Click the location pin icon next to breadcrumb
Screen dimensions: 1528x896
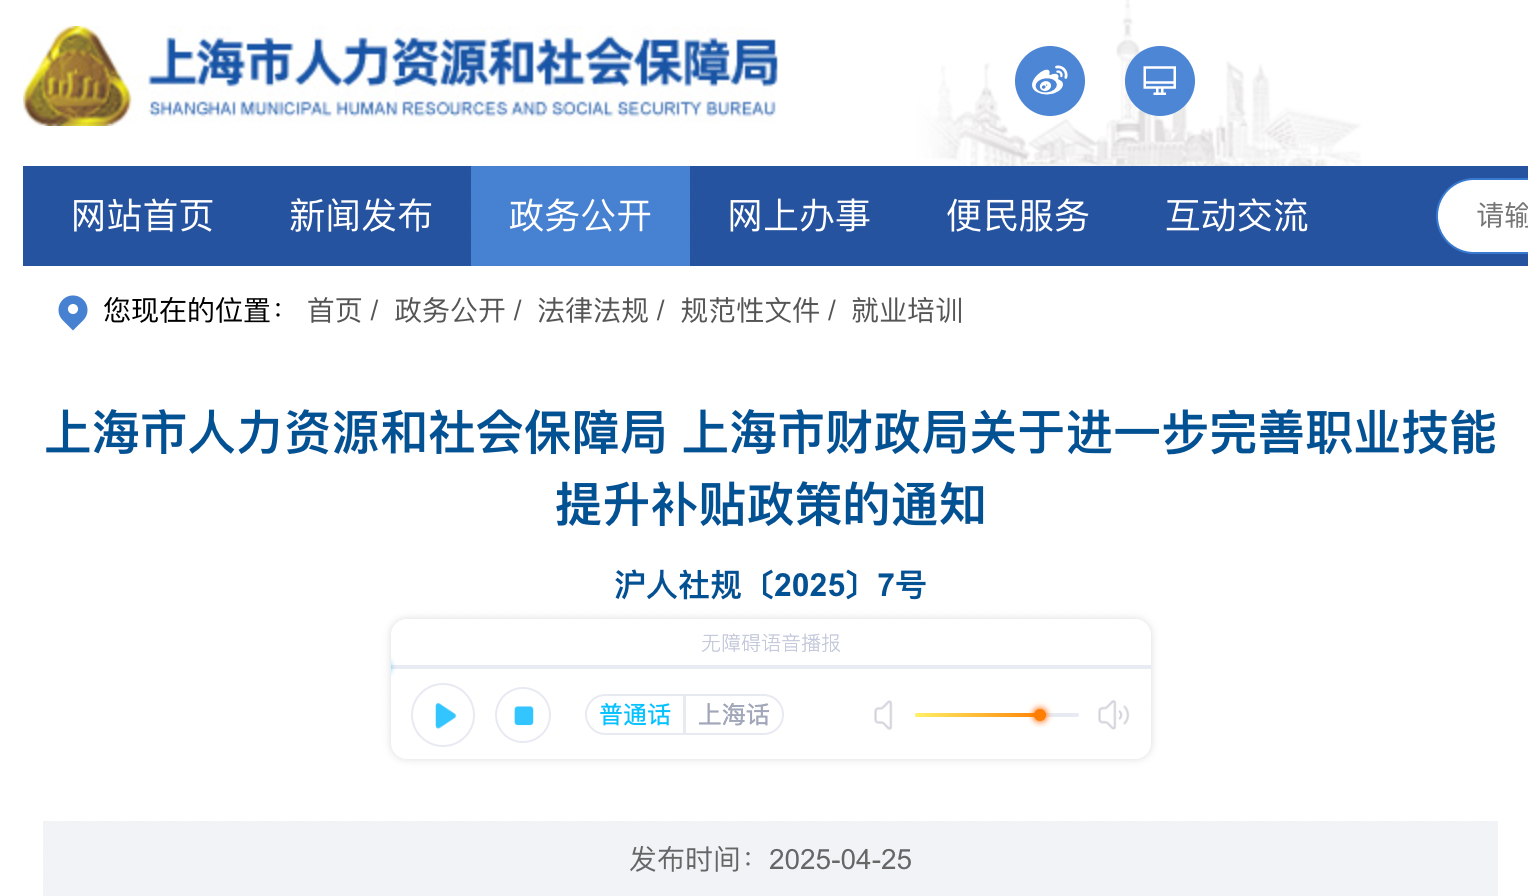[x=71, y=311]
